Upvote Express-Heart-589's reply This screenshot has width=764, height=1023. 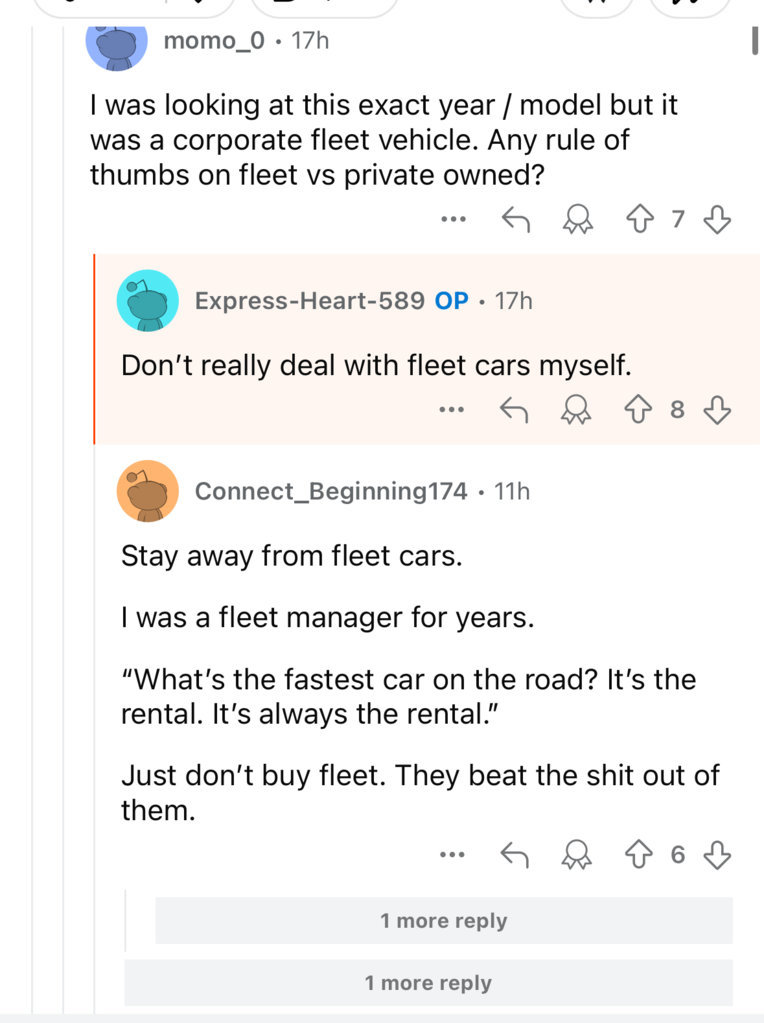tap(638, 410)
